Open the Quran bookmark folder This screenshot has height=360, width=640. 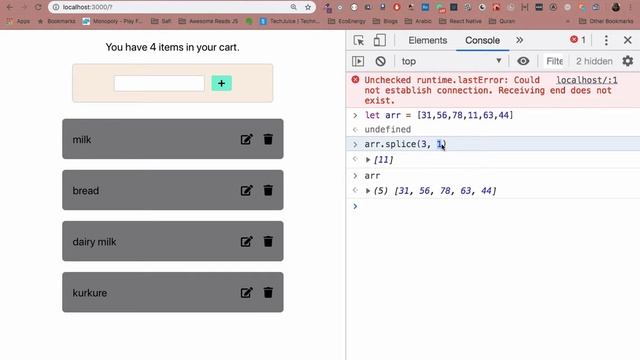tap(502, 21)
